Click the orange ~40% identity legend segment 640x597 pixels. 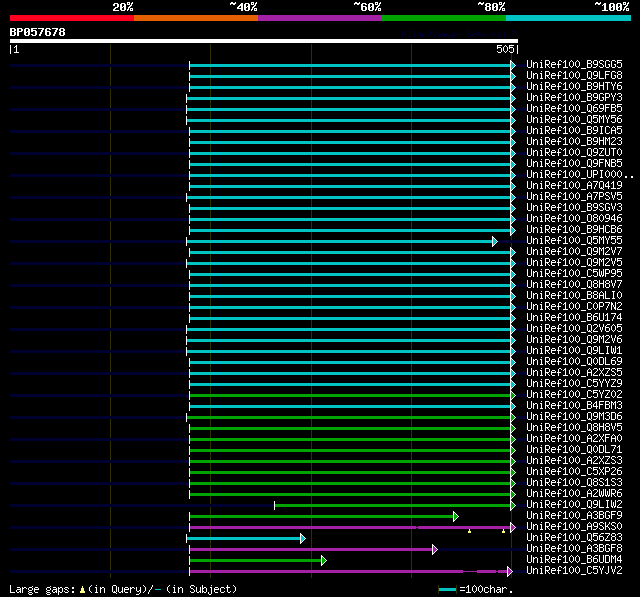pyautogui.click(x=196, y=18)
